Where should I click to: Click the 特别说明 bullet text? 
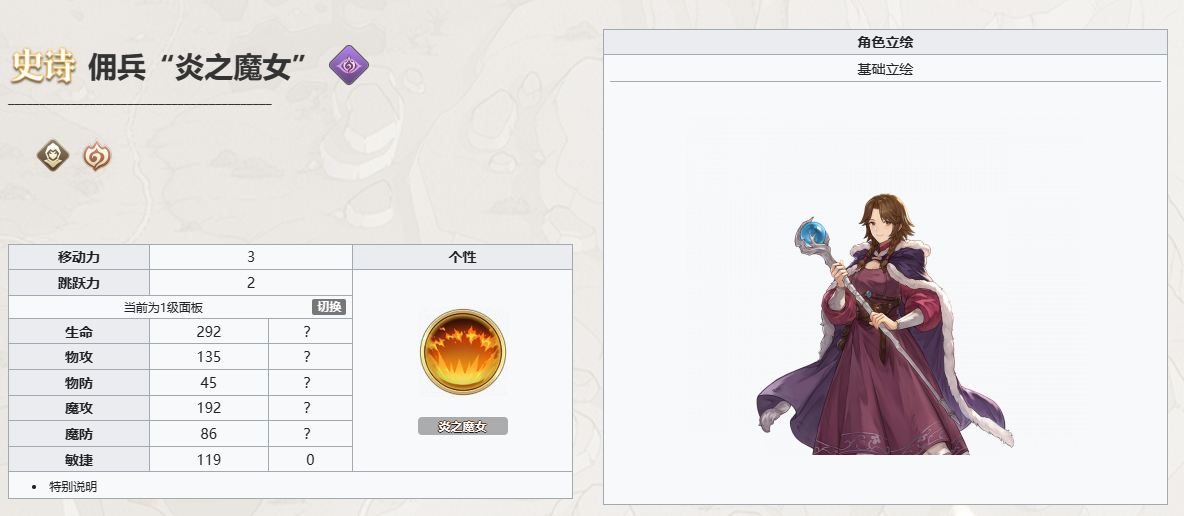tap(73, 487)
